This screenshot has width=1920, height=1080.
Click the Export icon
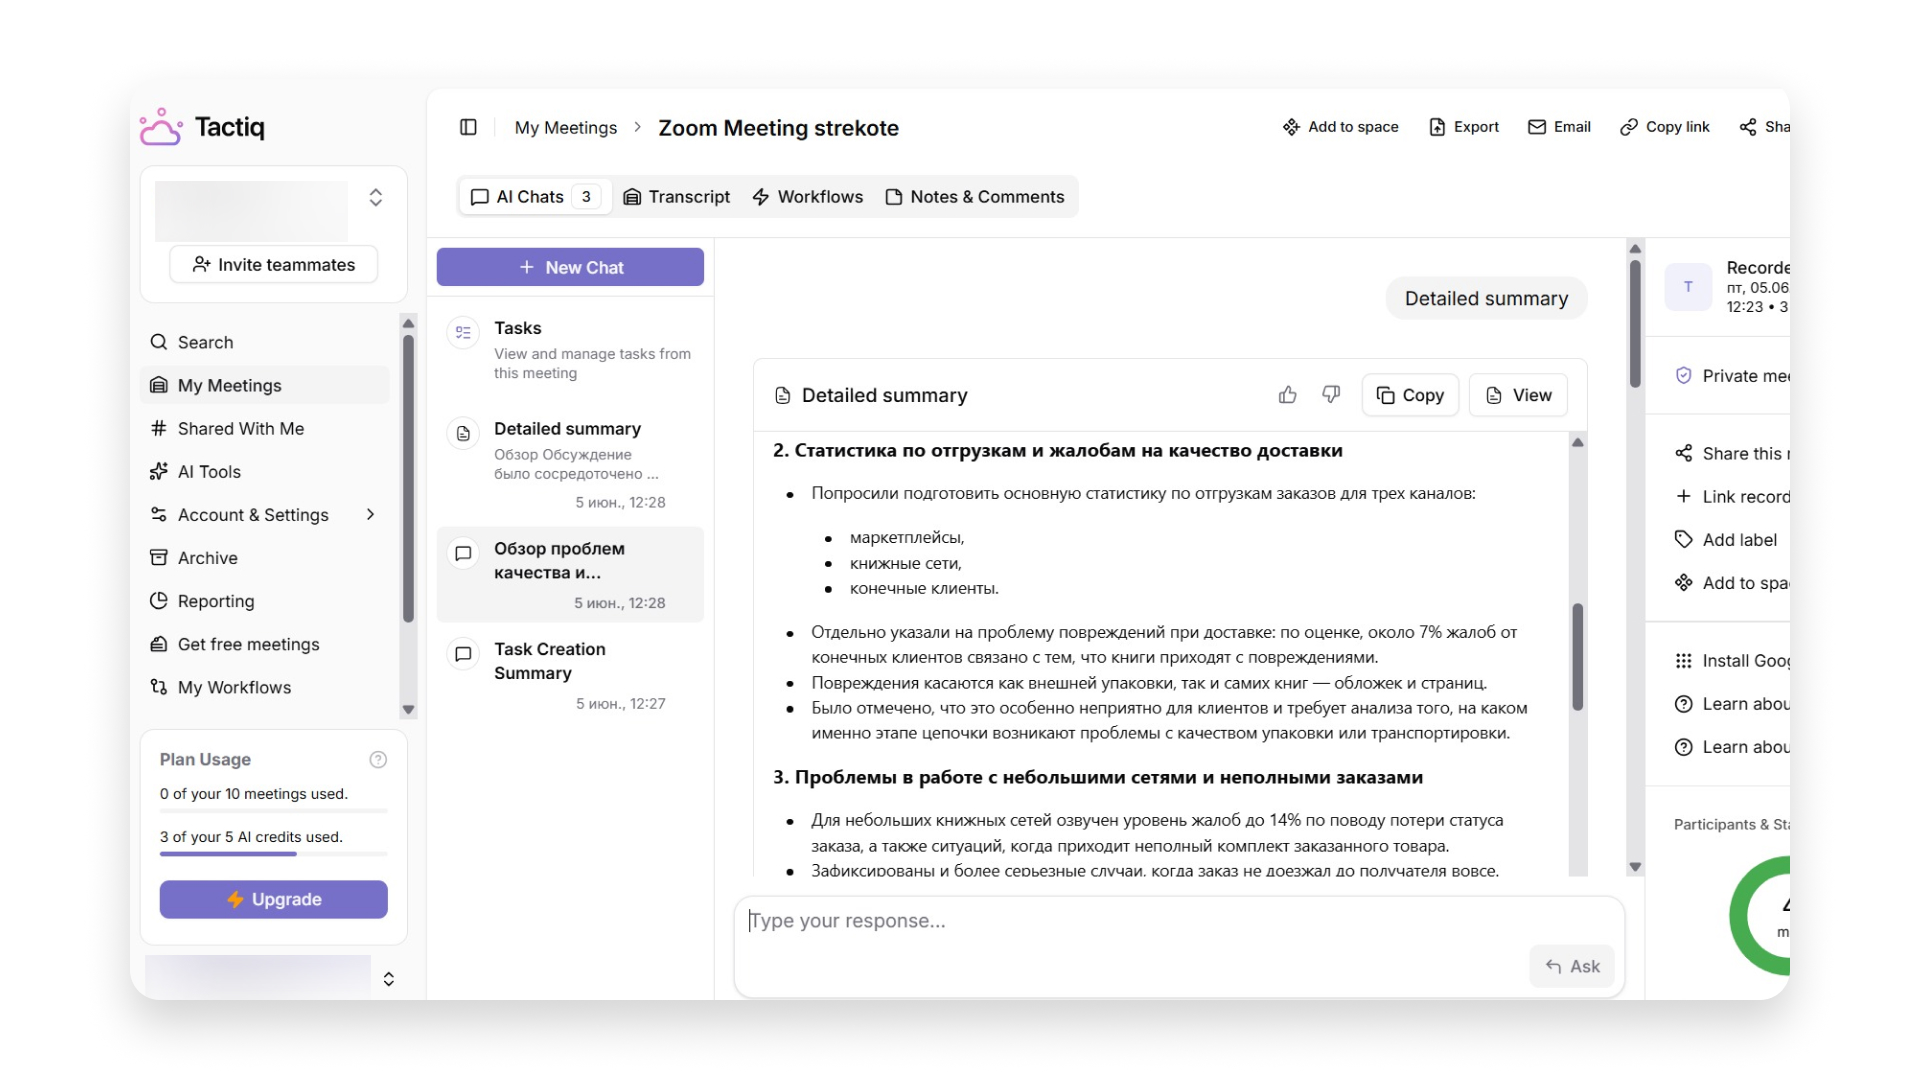tap(1437, 127)
